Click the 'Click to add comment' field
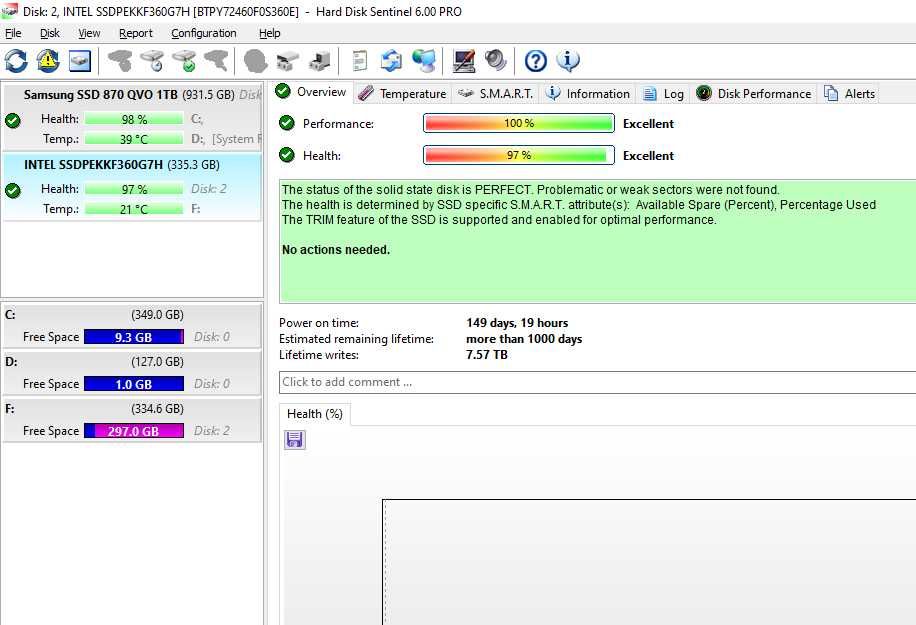This screenshot has width=916, height=625. click(x=598, y=382)
